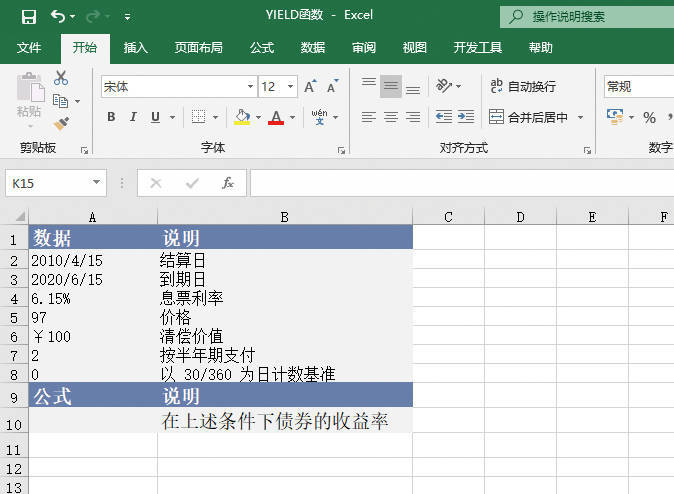Screen dimensions: 674x494
Task: Click the text orientation icon
Action: [446, 87]
